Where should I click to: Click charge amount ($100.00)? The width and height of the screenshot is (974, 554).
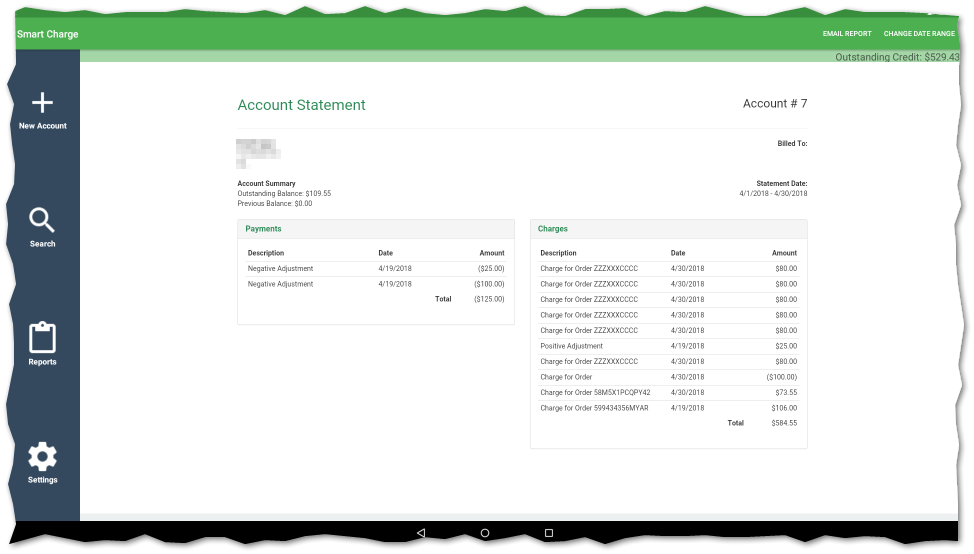781,377
